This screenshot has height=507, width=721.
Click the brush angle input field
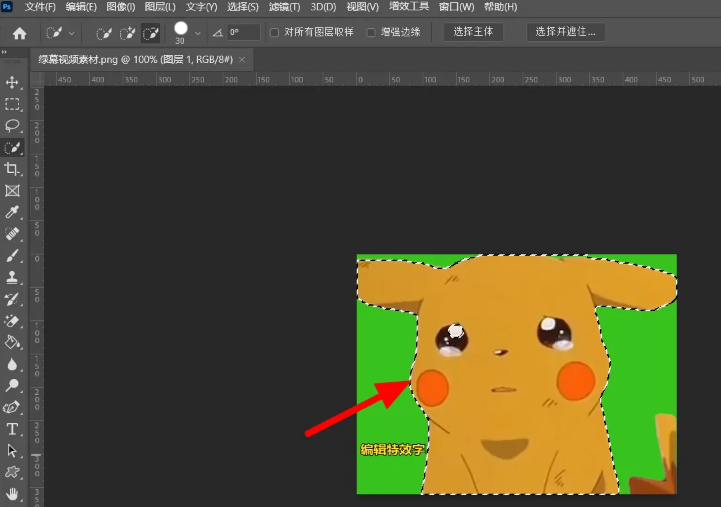click(243, 33)
